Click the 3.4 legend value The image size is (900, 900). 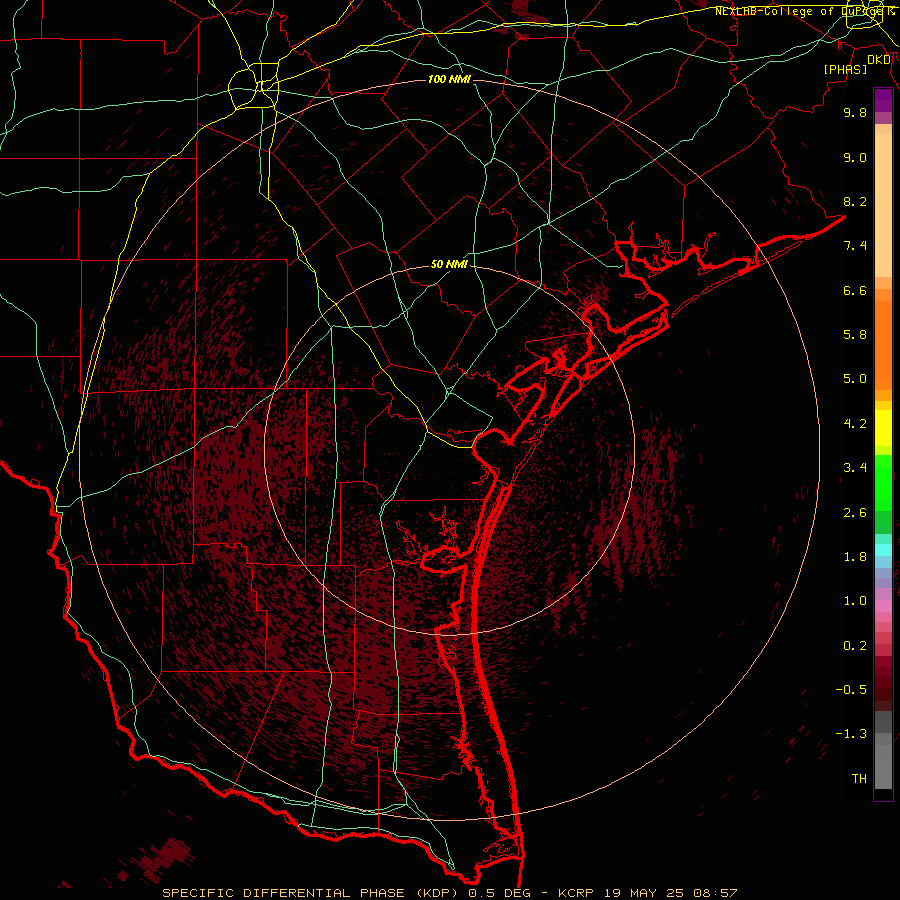point(855,468)
